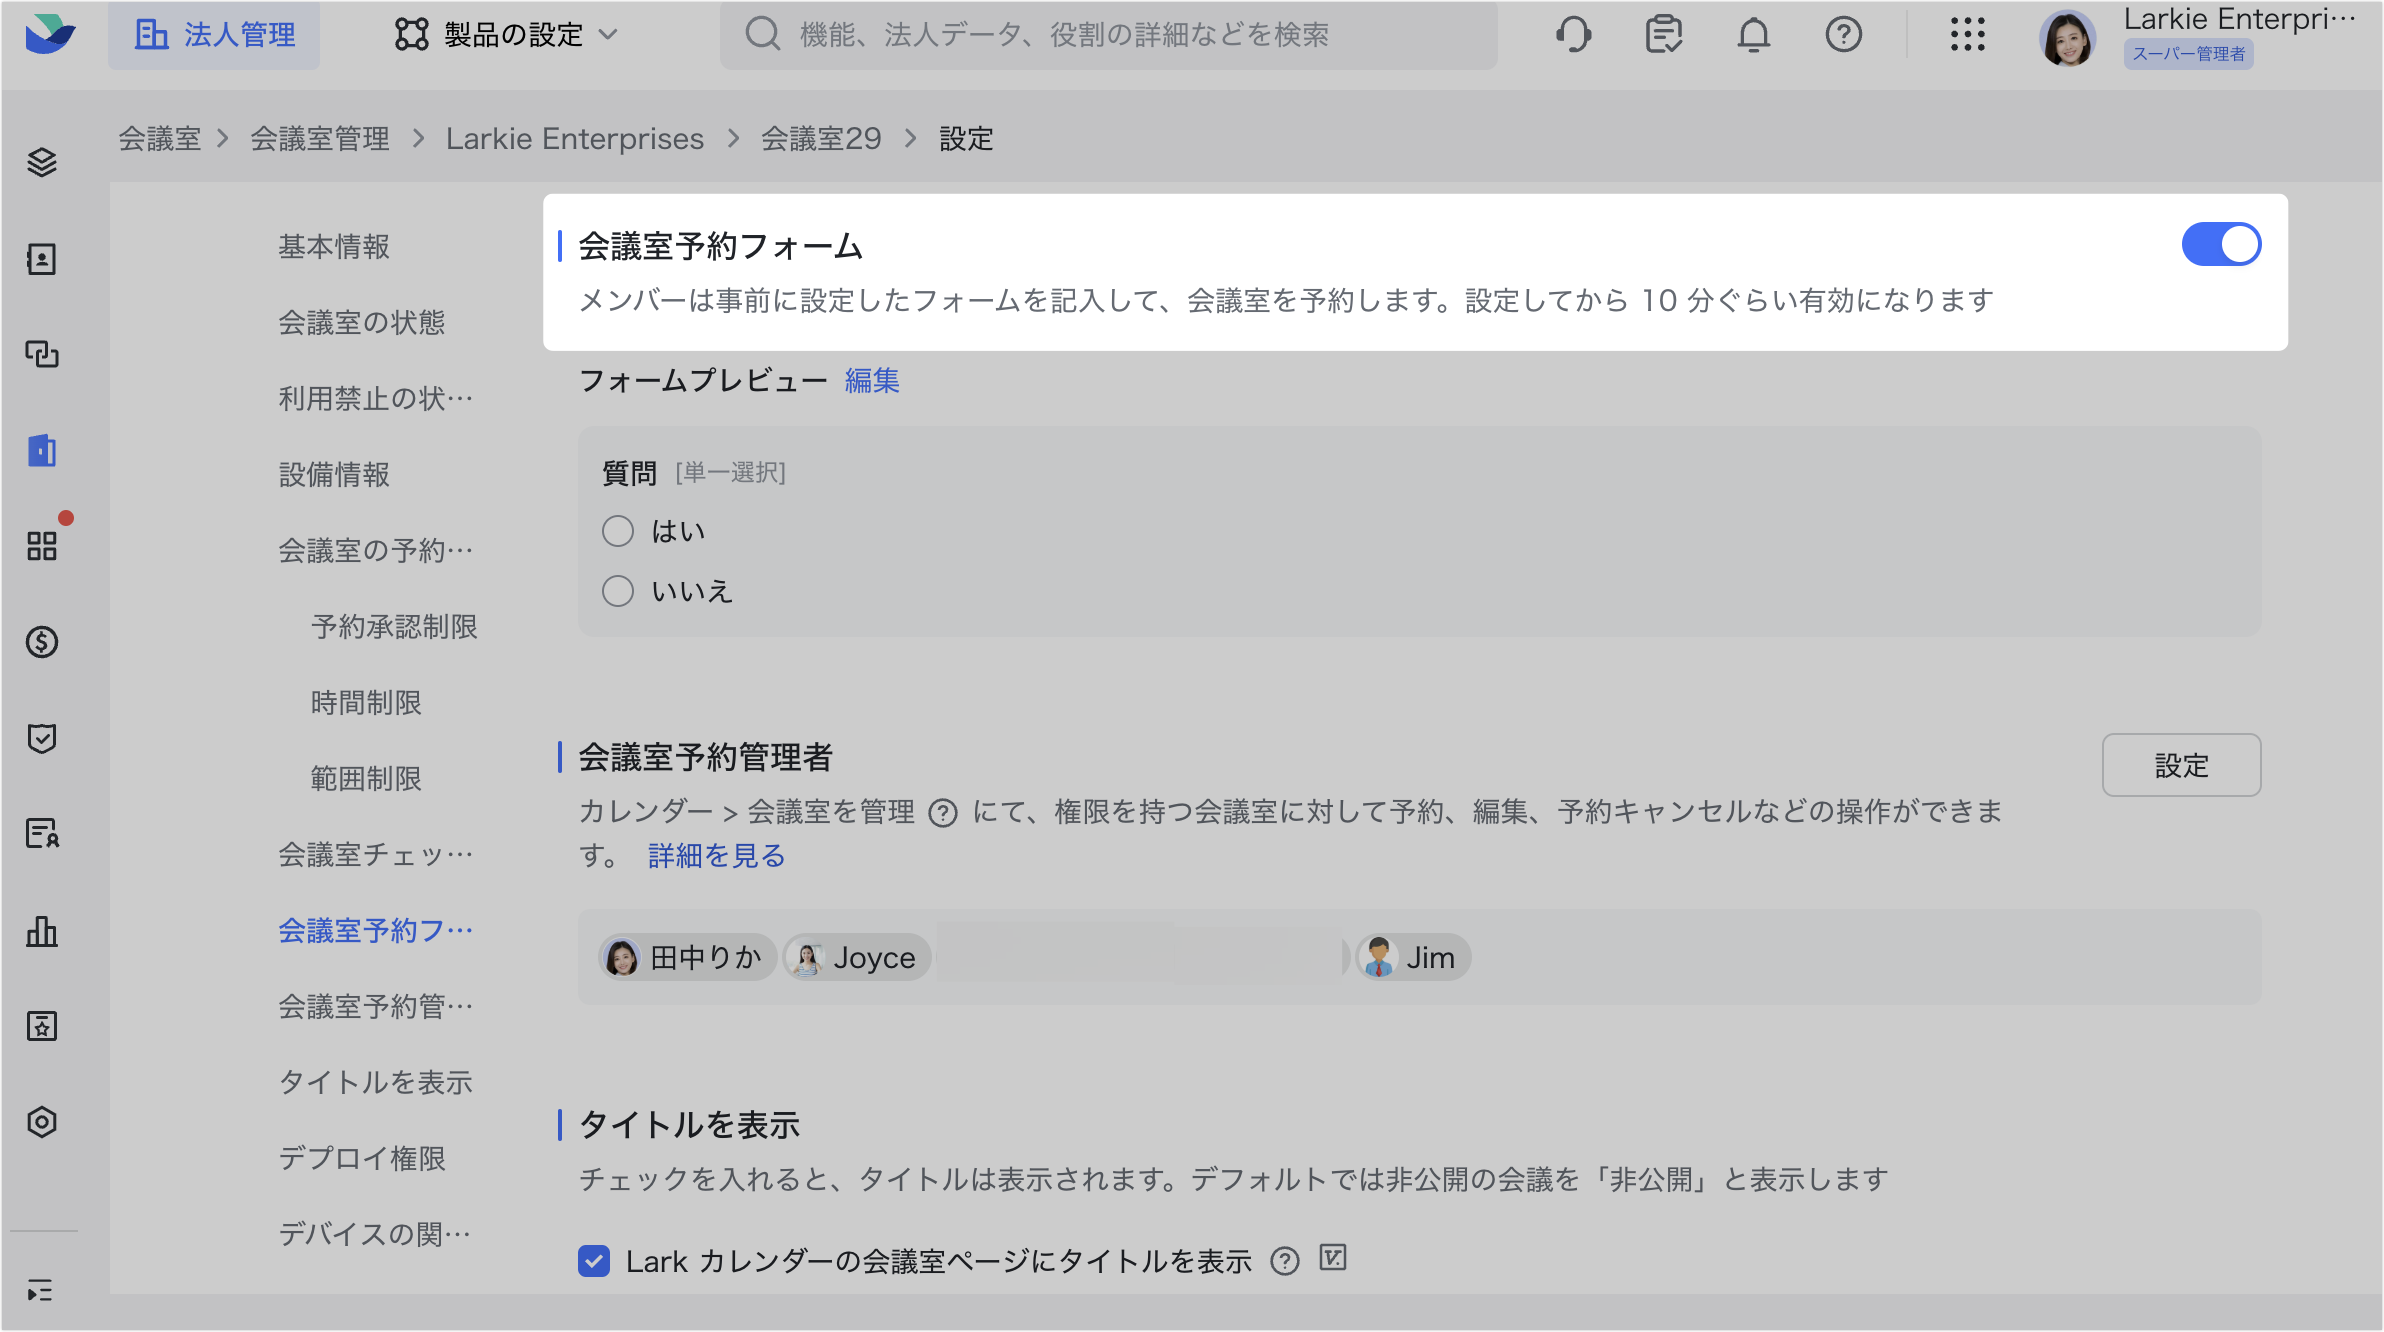
Task: Open the task checklist icon in header
Action: [1663, 35]
